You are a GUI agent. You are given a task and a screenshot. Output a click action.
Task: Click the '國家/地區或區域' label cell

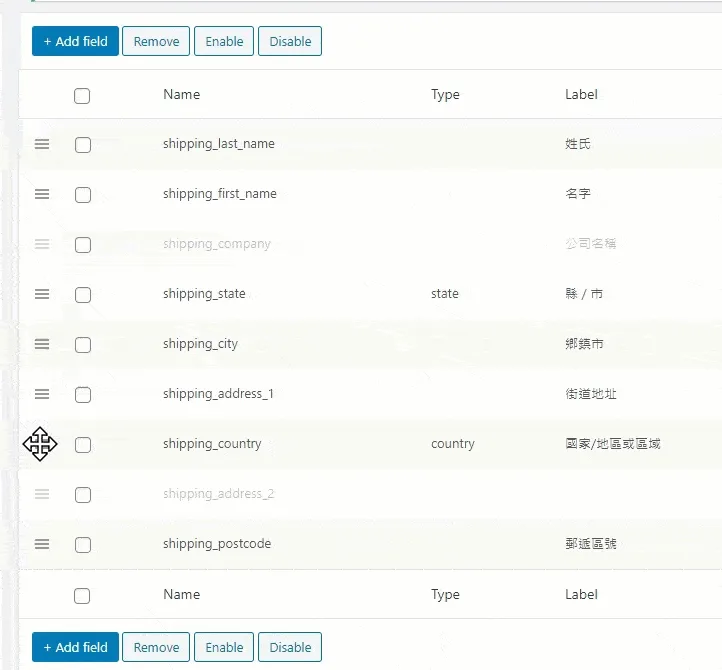coord(613,444)
